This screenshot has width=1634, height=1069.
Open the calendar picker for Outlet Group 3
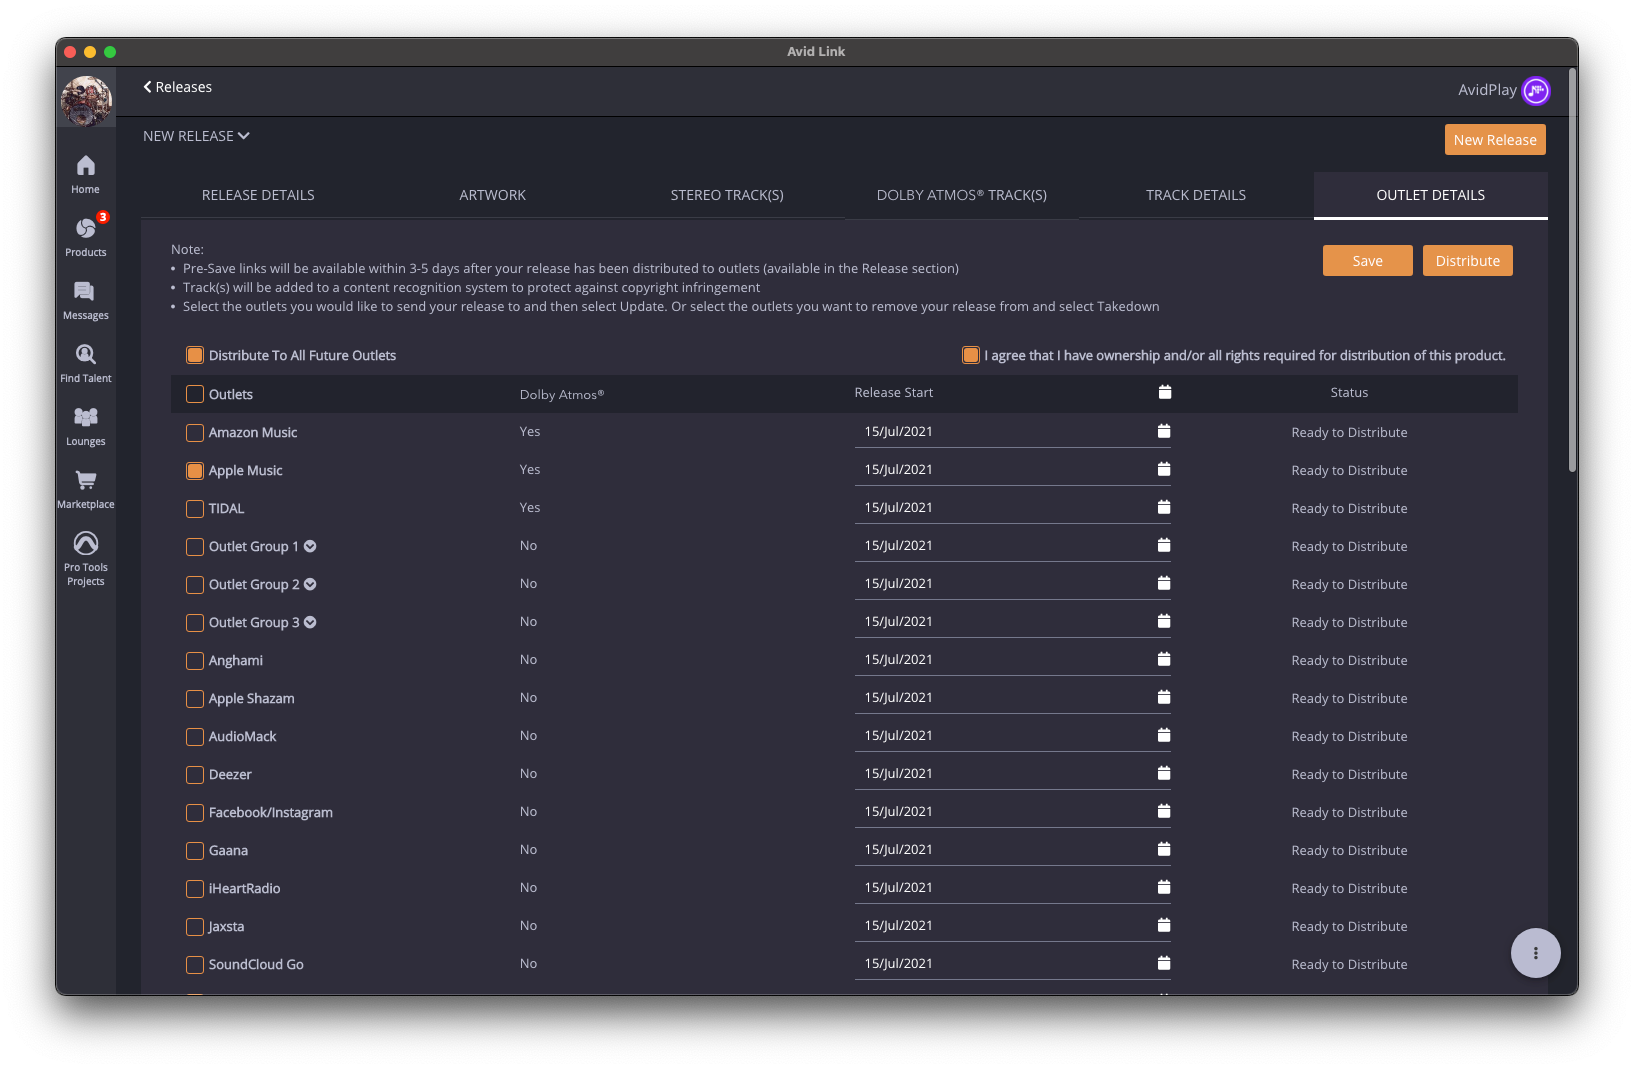[x=1164, y=621]
